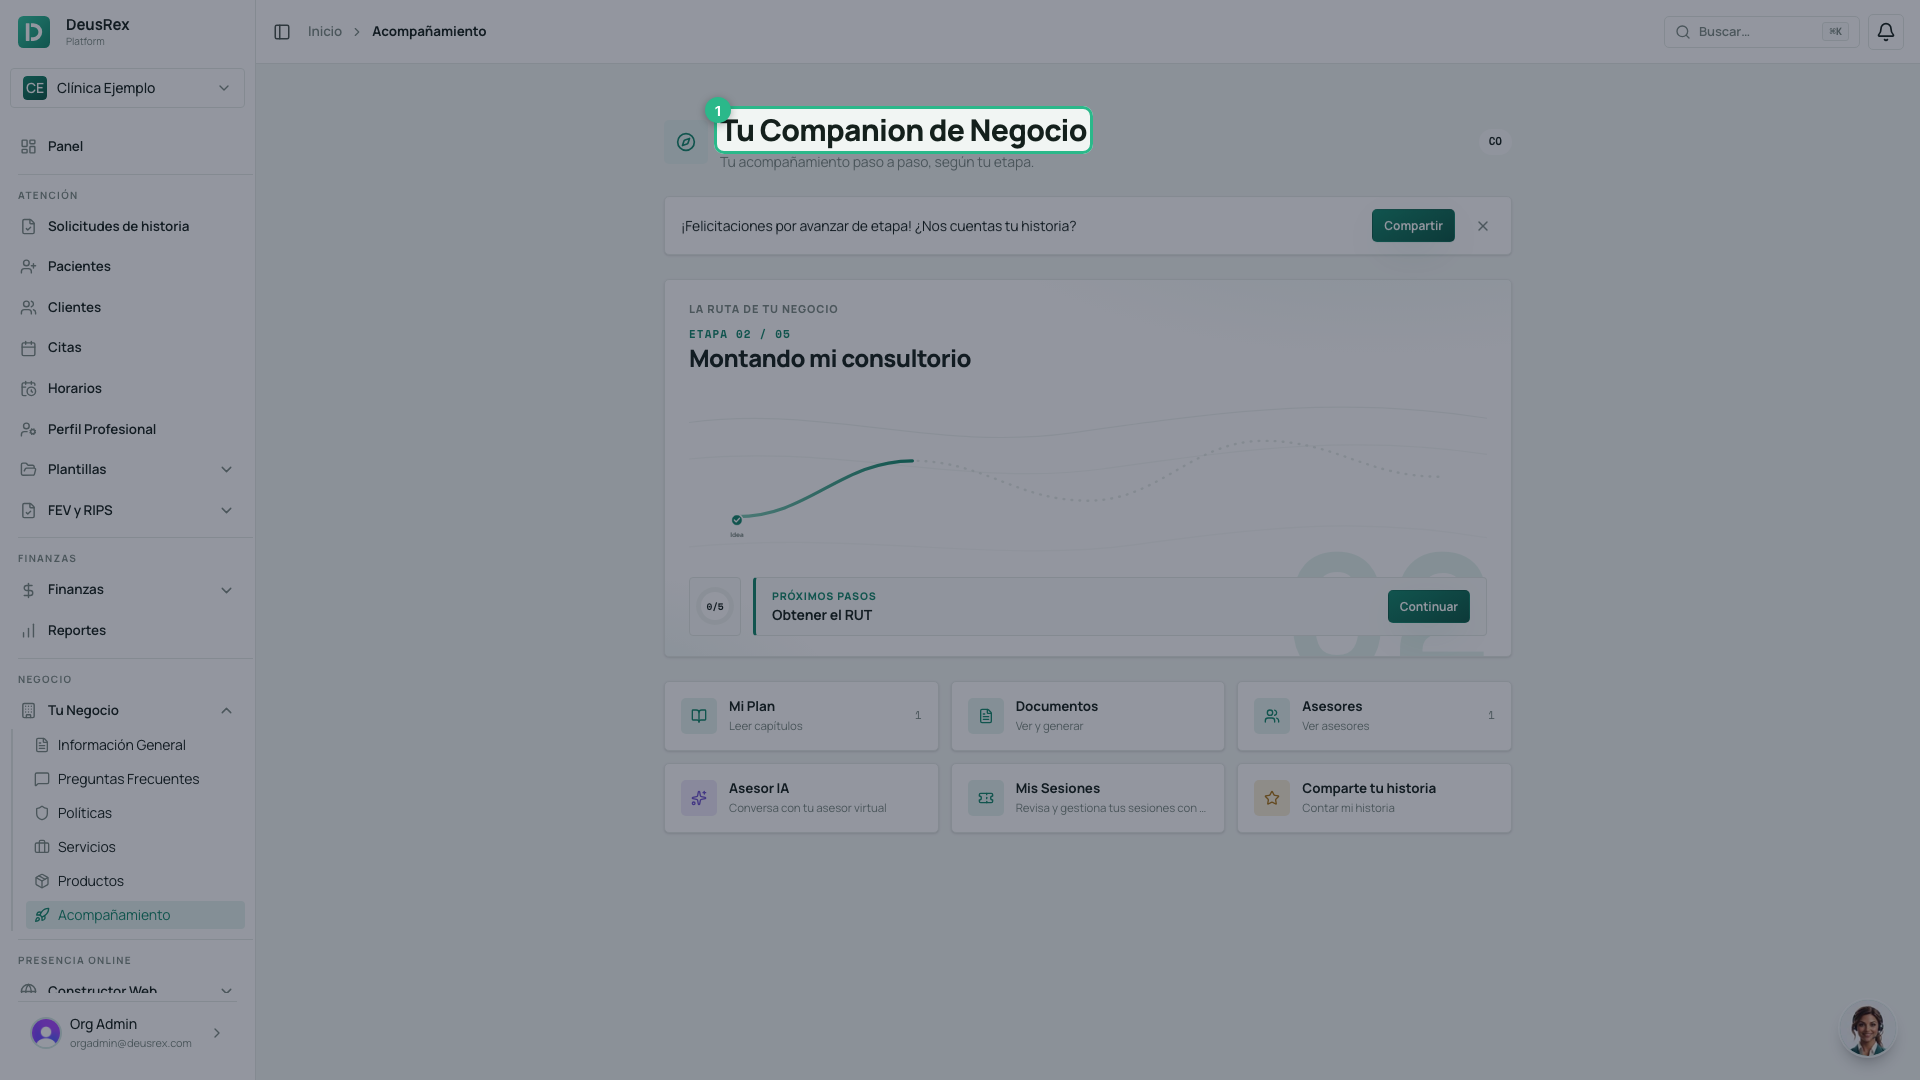The height and width of the screenshot is (1080, 1920).
Task: Click the CO country badge
Action: pyautogui.click(x=1495, y=141)
